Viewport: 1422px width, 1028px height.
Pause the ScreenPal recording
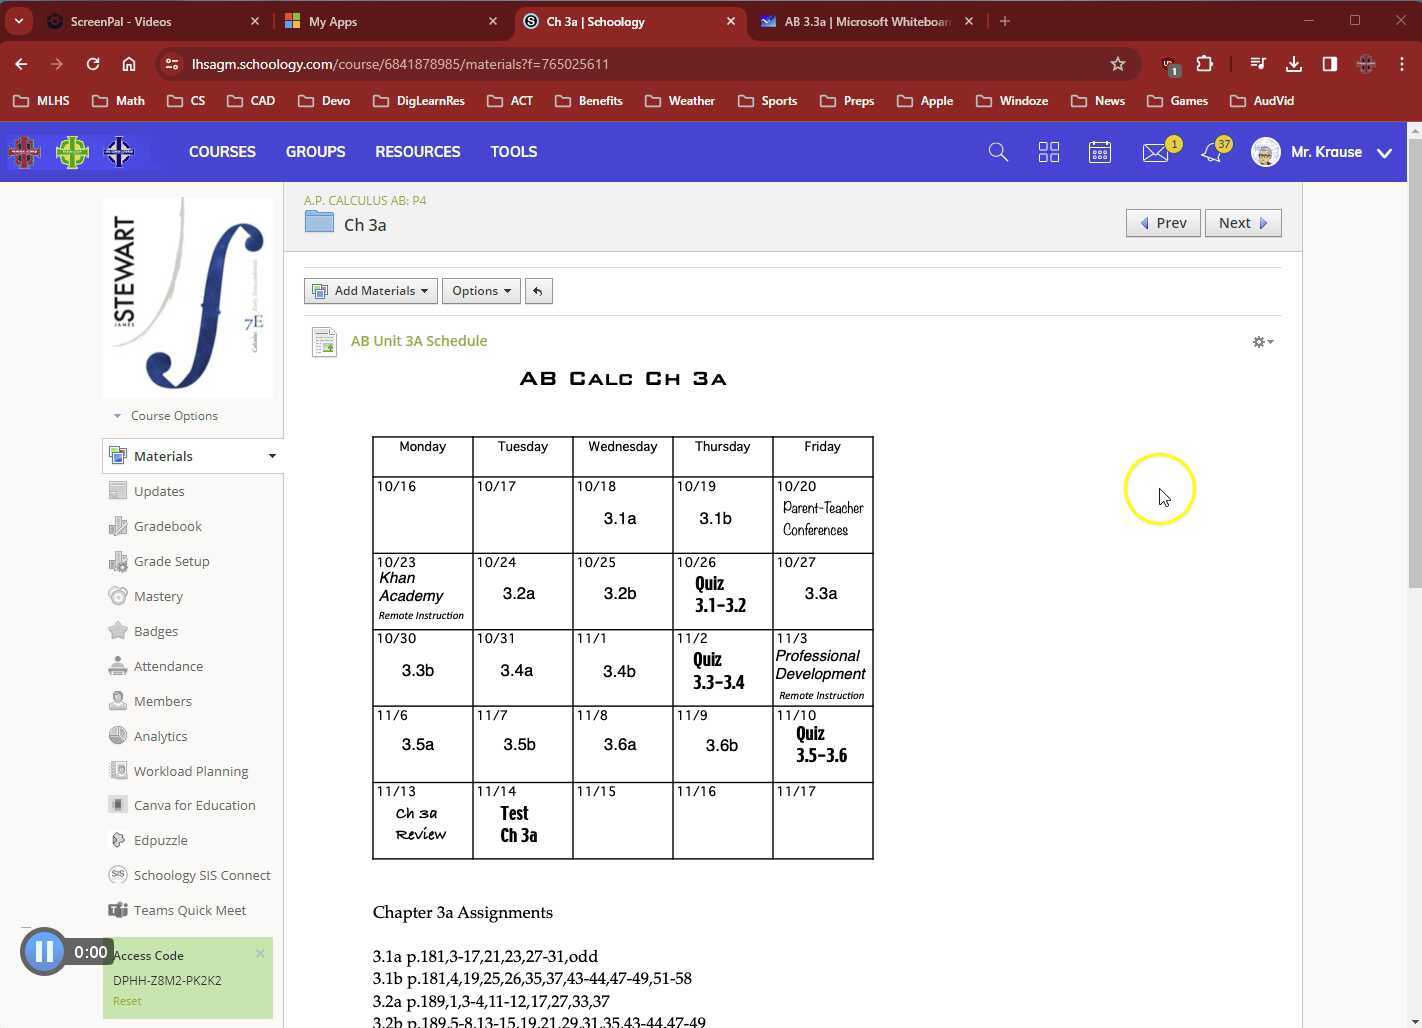click(x=44, y=951)
